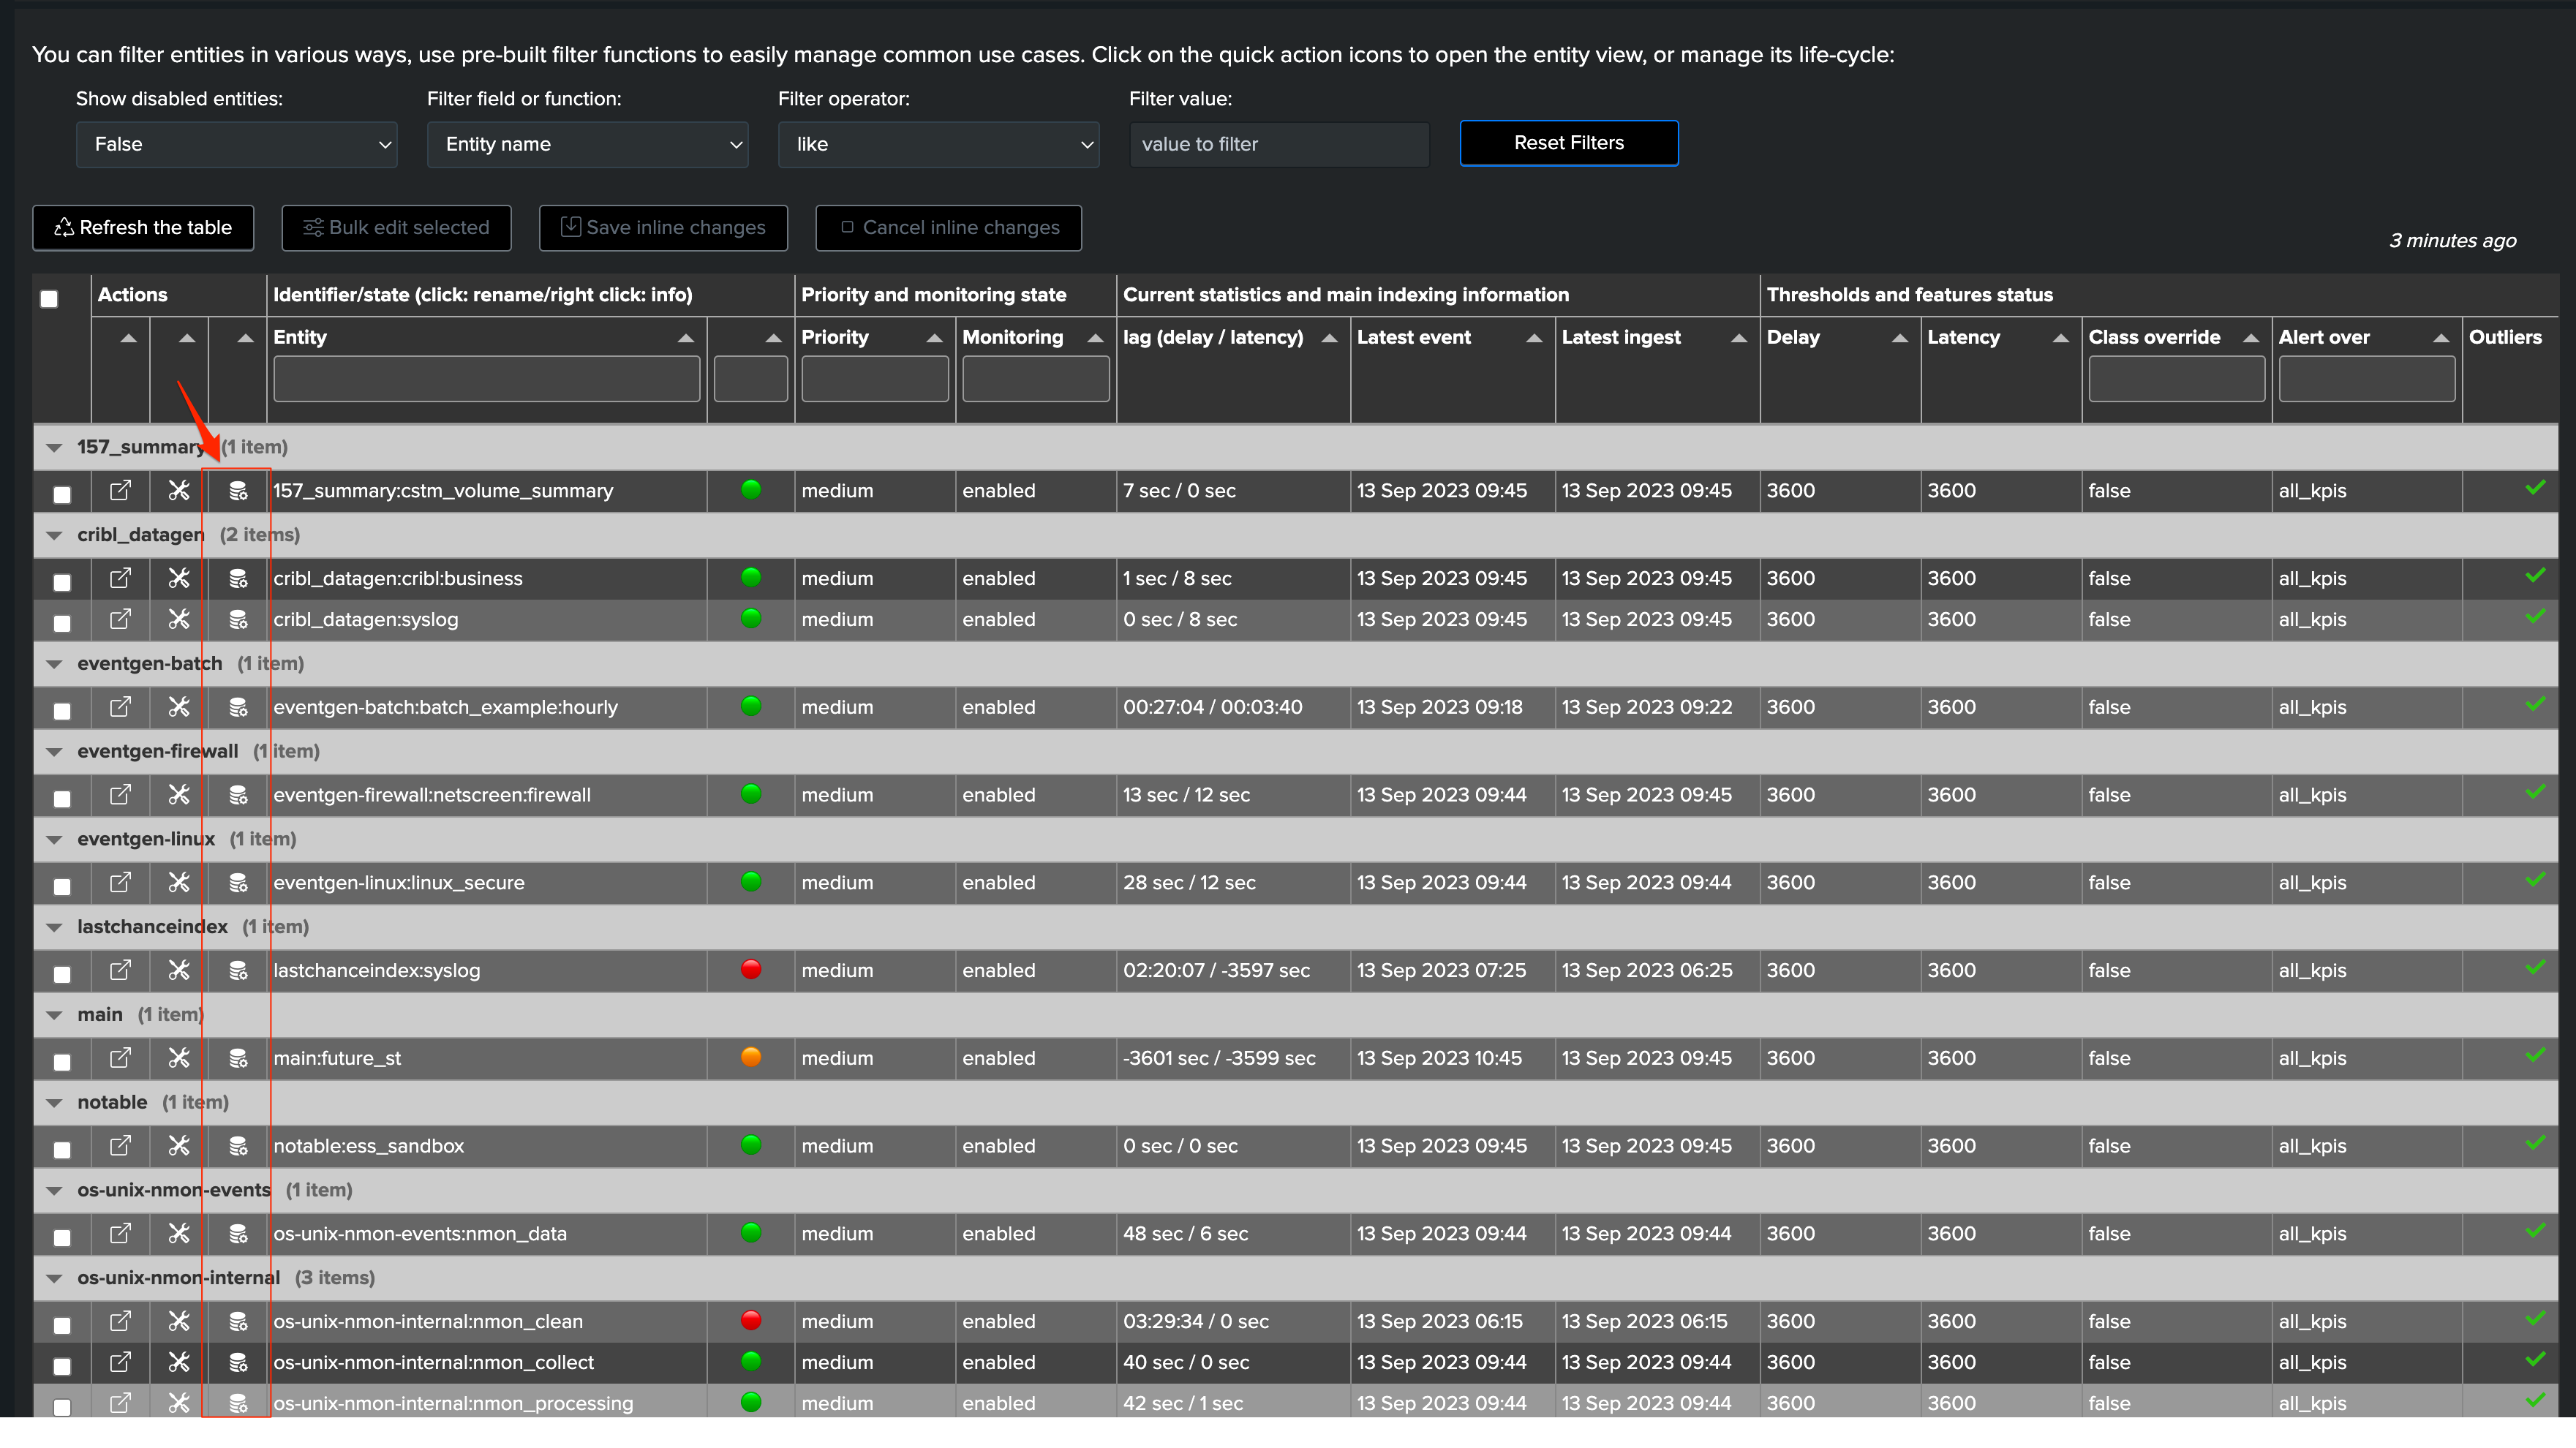This screenshot has width=2576, height=1448.
Task: Click Reset Filters button
Action: pos(1568,143)
